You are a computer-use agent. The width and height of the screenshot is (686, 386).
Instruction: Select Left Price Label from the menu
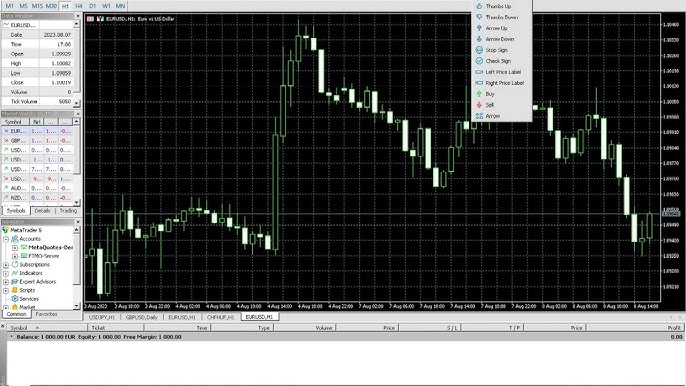click(503, 72)
